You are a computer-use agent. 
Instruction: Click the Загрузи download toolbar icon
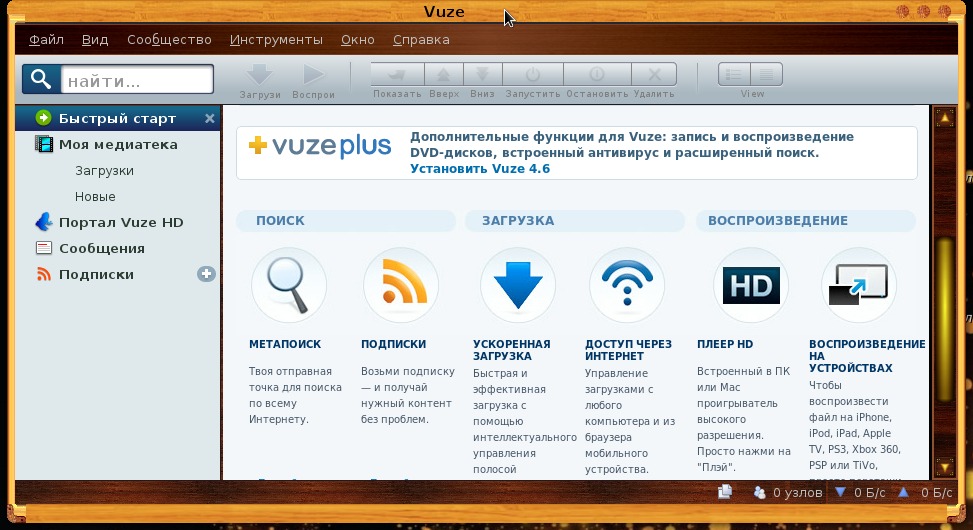259,81
